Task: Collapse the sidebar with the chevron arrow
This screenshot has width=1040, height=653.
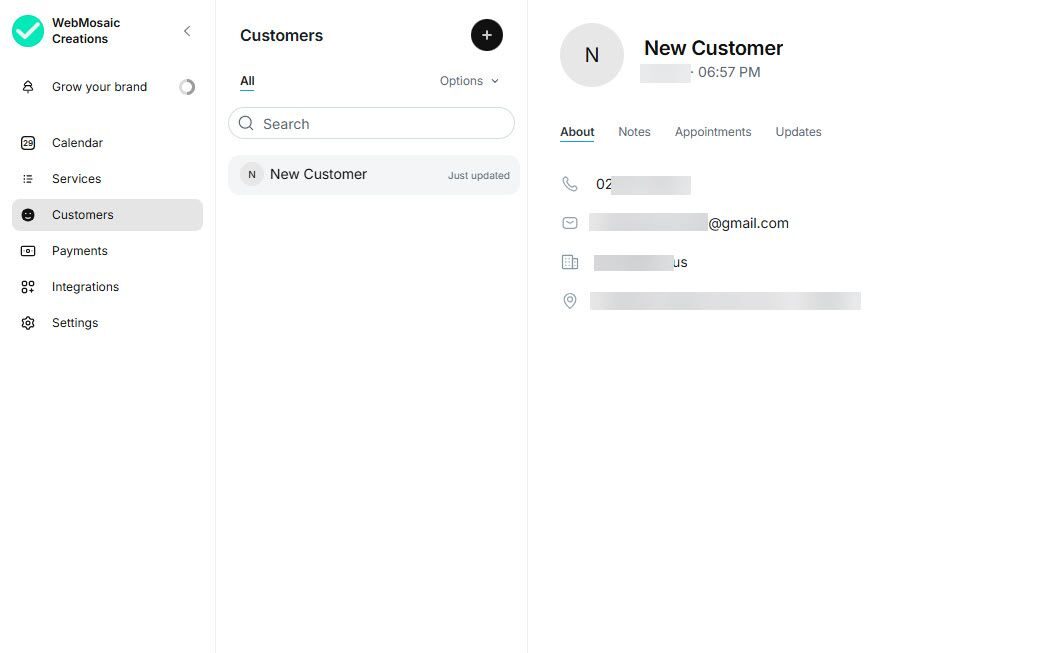Action: pos(187,31)
